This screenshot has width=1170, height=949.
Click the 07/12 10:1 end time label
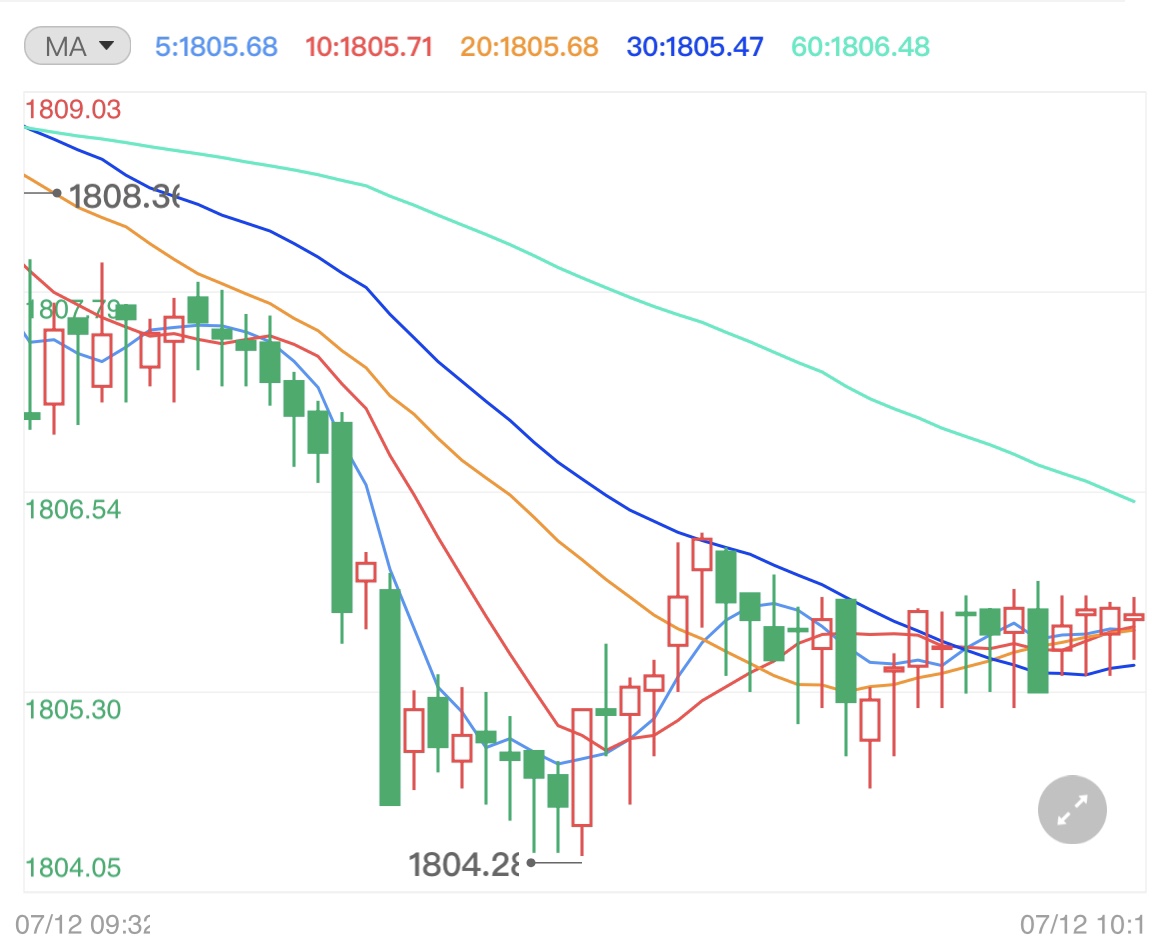tap(1082, 924)
